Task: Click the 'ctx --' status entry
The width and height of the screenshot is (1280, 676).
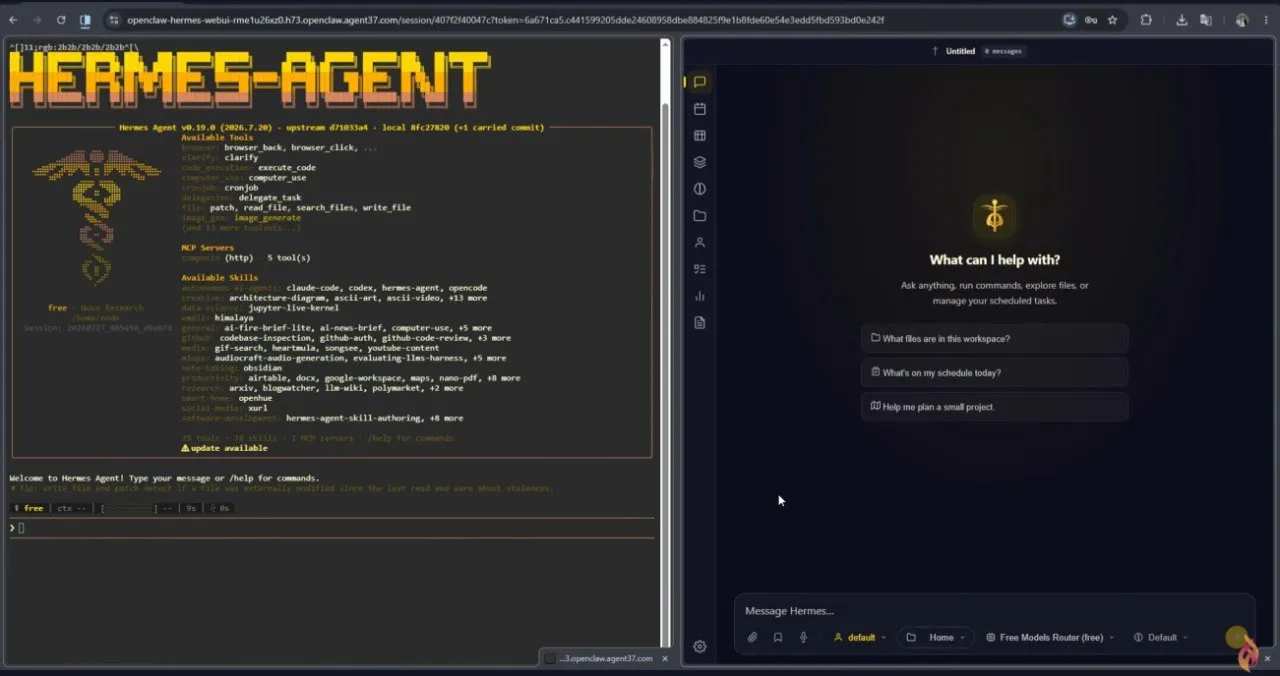Action: click(71, 508)
